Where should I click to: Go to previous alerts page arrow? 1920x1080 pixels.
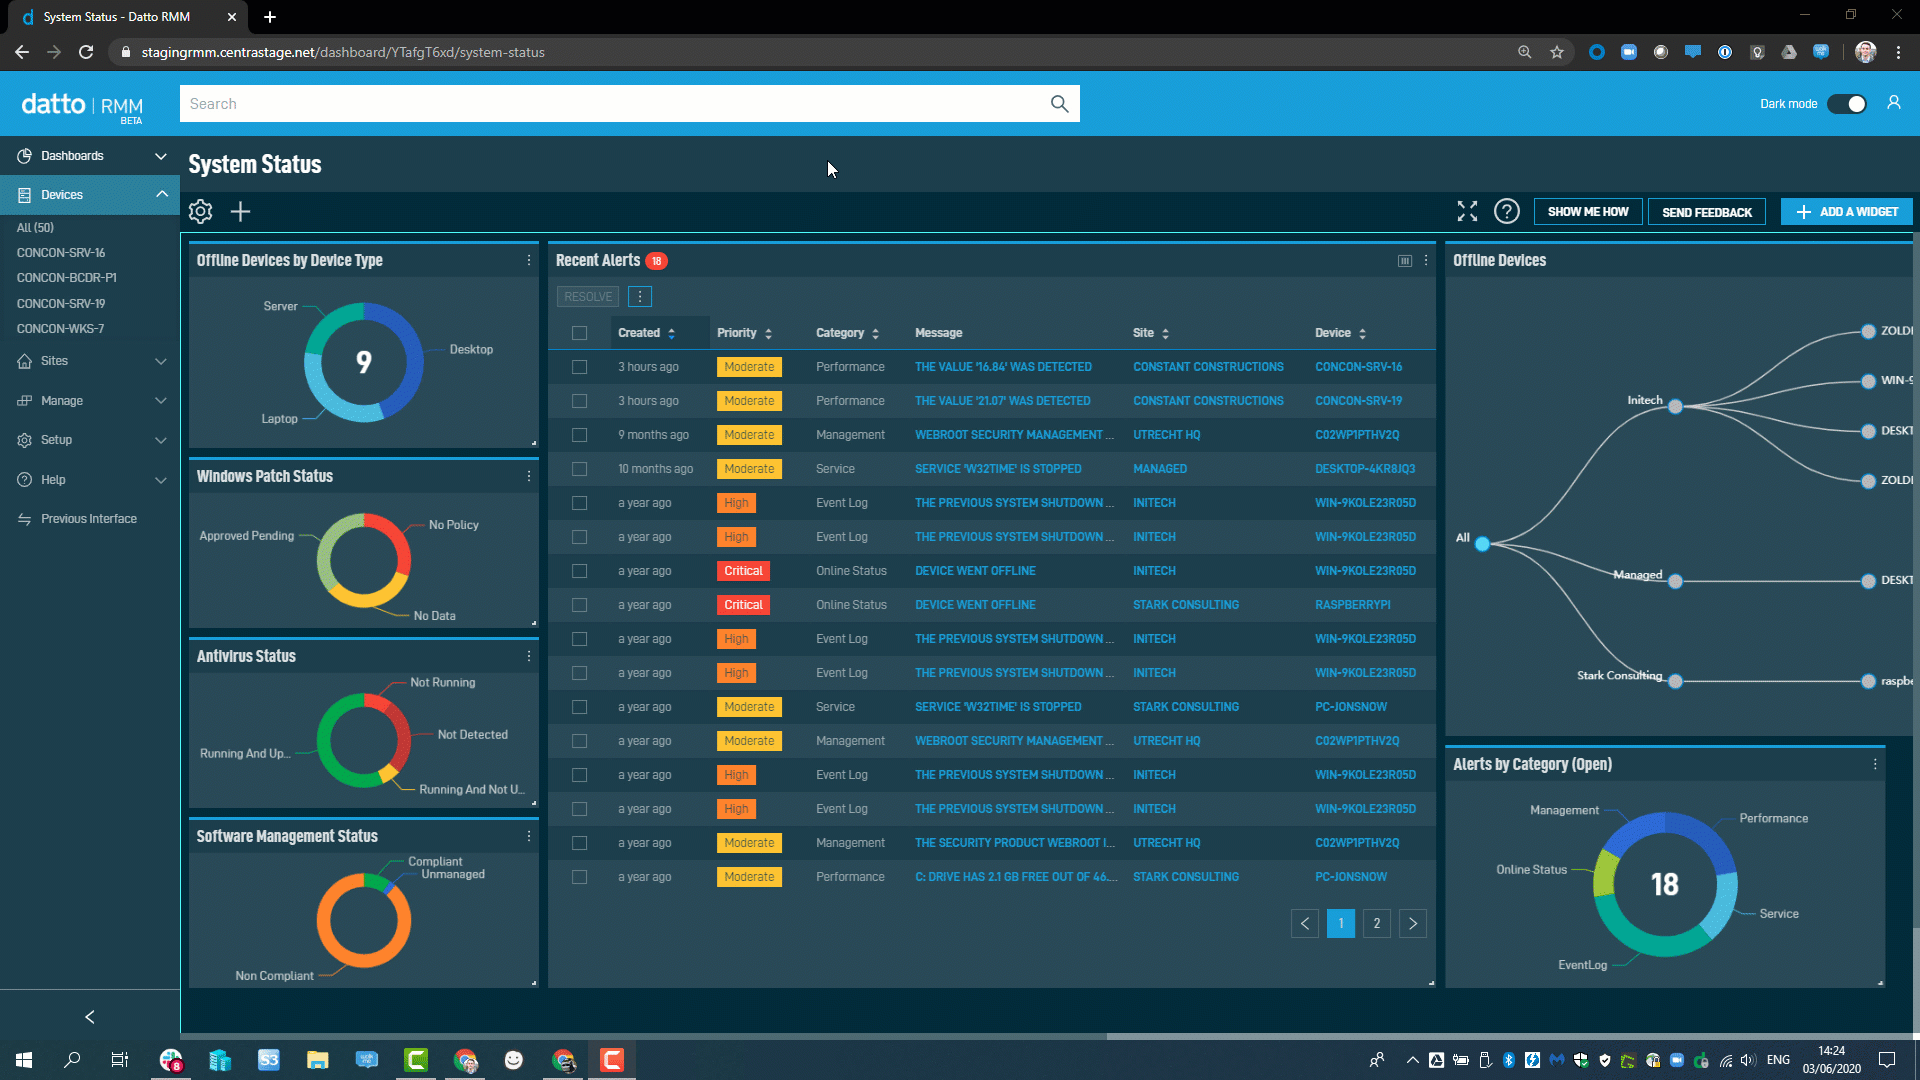coord(1305,924)
